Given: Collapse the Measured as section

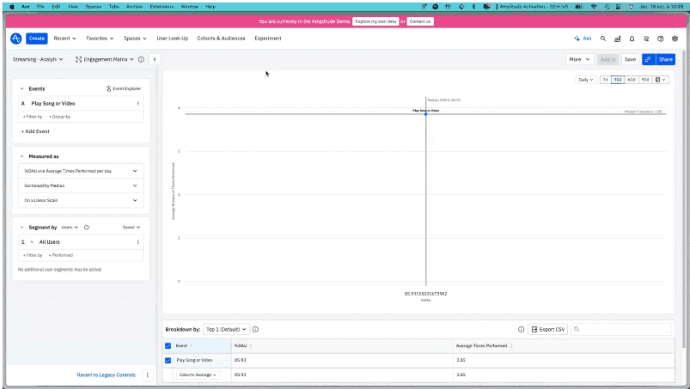Looking at the screenshot, I should click(x=22, y=157).
